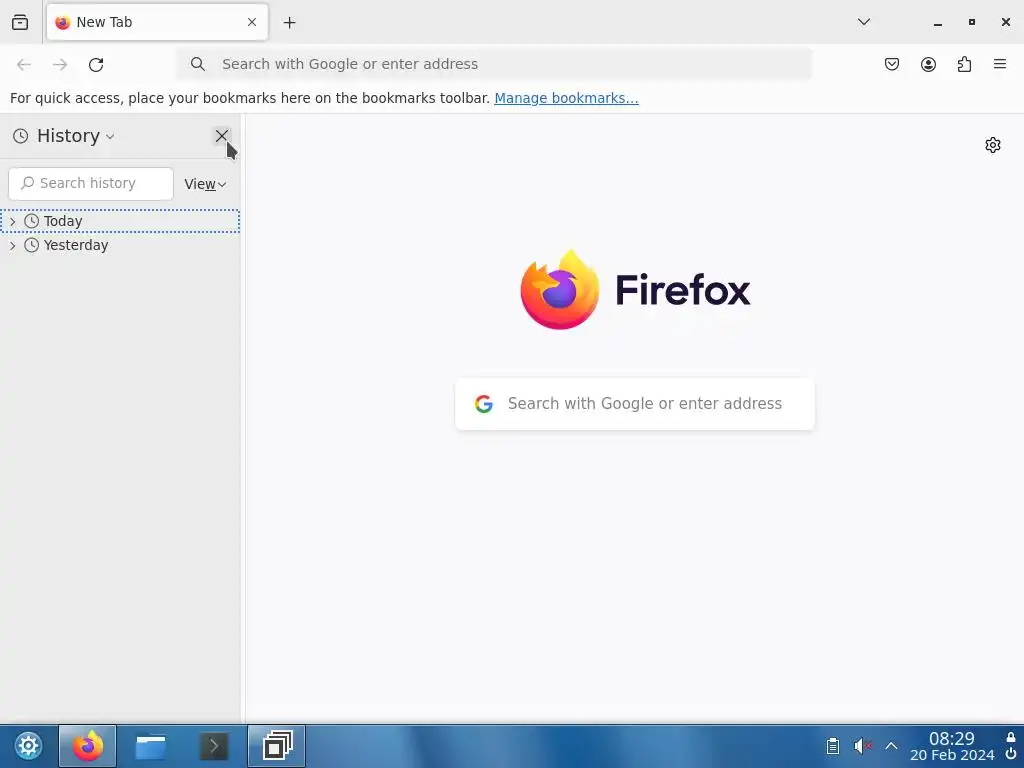Minimize the Firefox window
Screen dimensions: 1024x768
[x=938, y=22]
